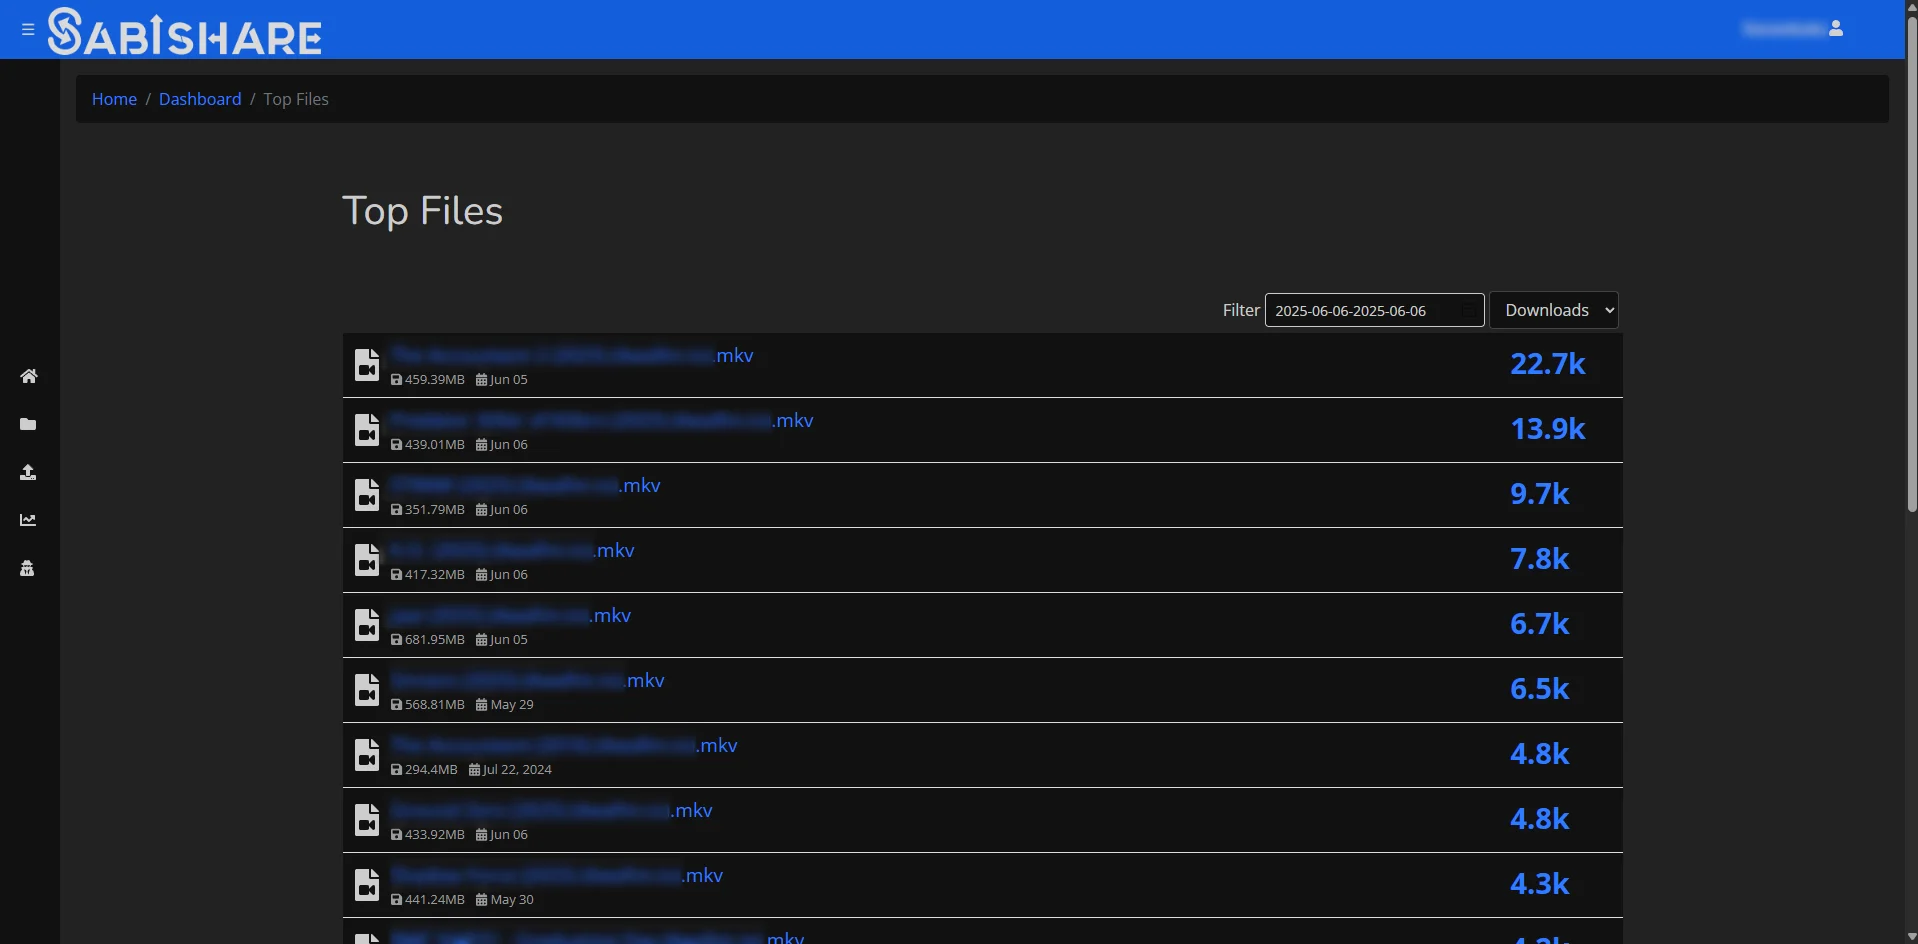The height and width of the screenshot is (944, 1918).
Task: Open the user account icon in top bar
Action: pyautogui.click(x=1836, y=28)
